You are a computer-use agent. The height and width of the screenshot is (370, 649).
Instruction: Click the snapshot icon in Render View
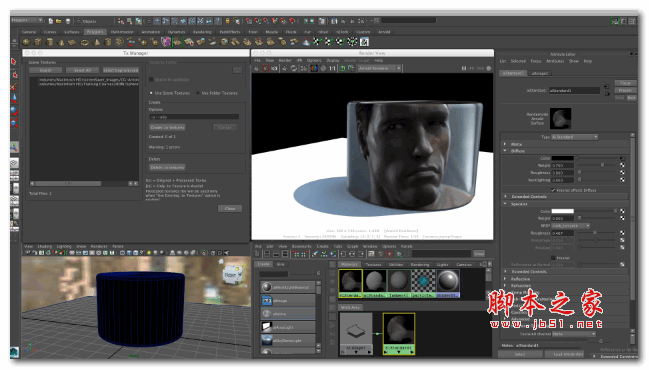[274, 68]
